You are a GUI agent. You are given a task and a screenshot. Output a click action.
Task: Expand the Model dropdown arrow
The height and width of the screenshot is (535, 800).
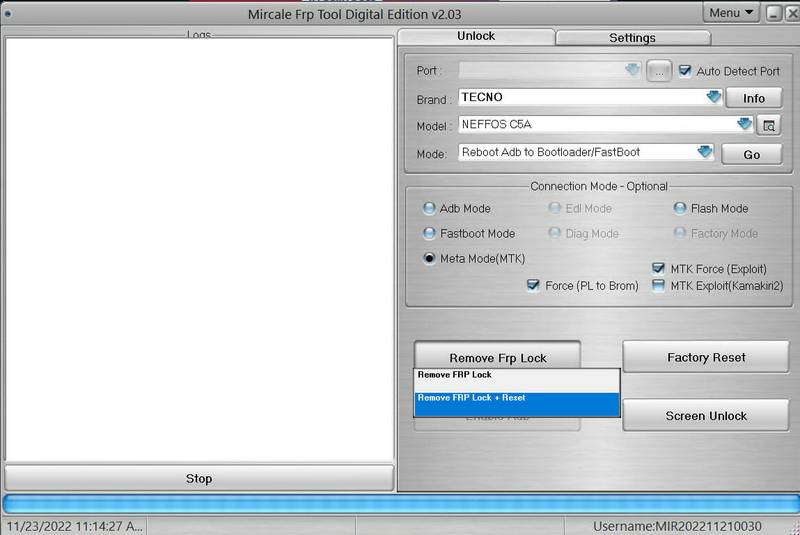point(744,124)
